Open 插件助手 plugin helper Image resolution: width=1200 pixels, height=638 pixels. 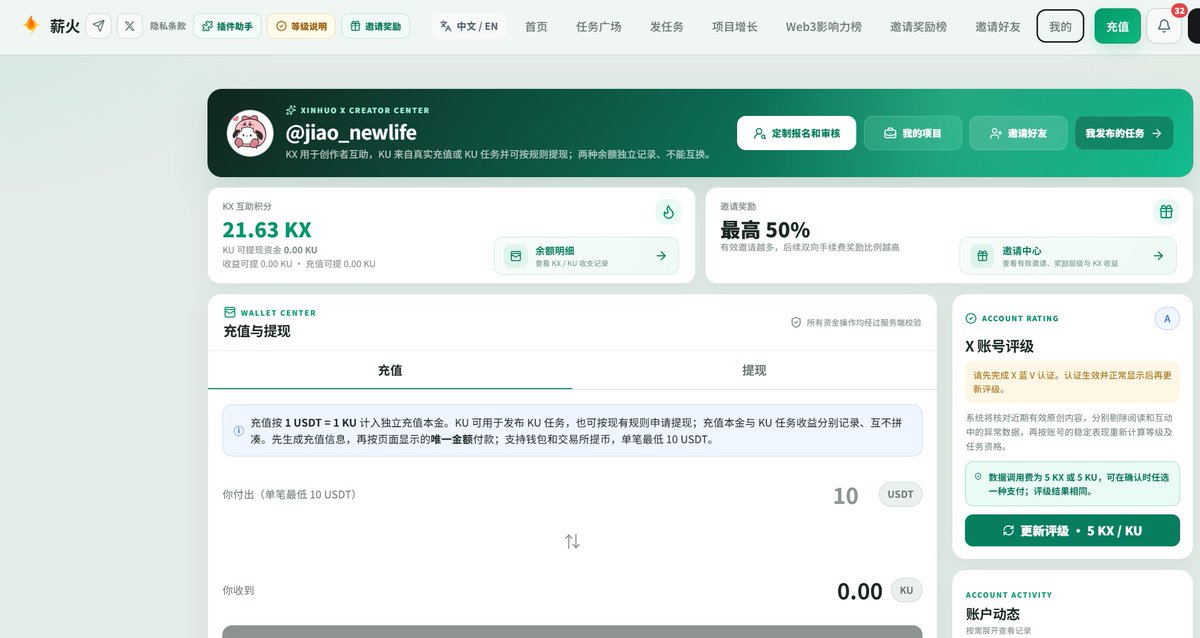coord(227,26)
